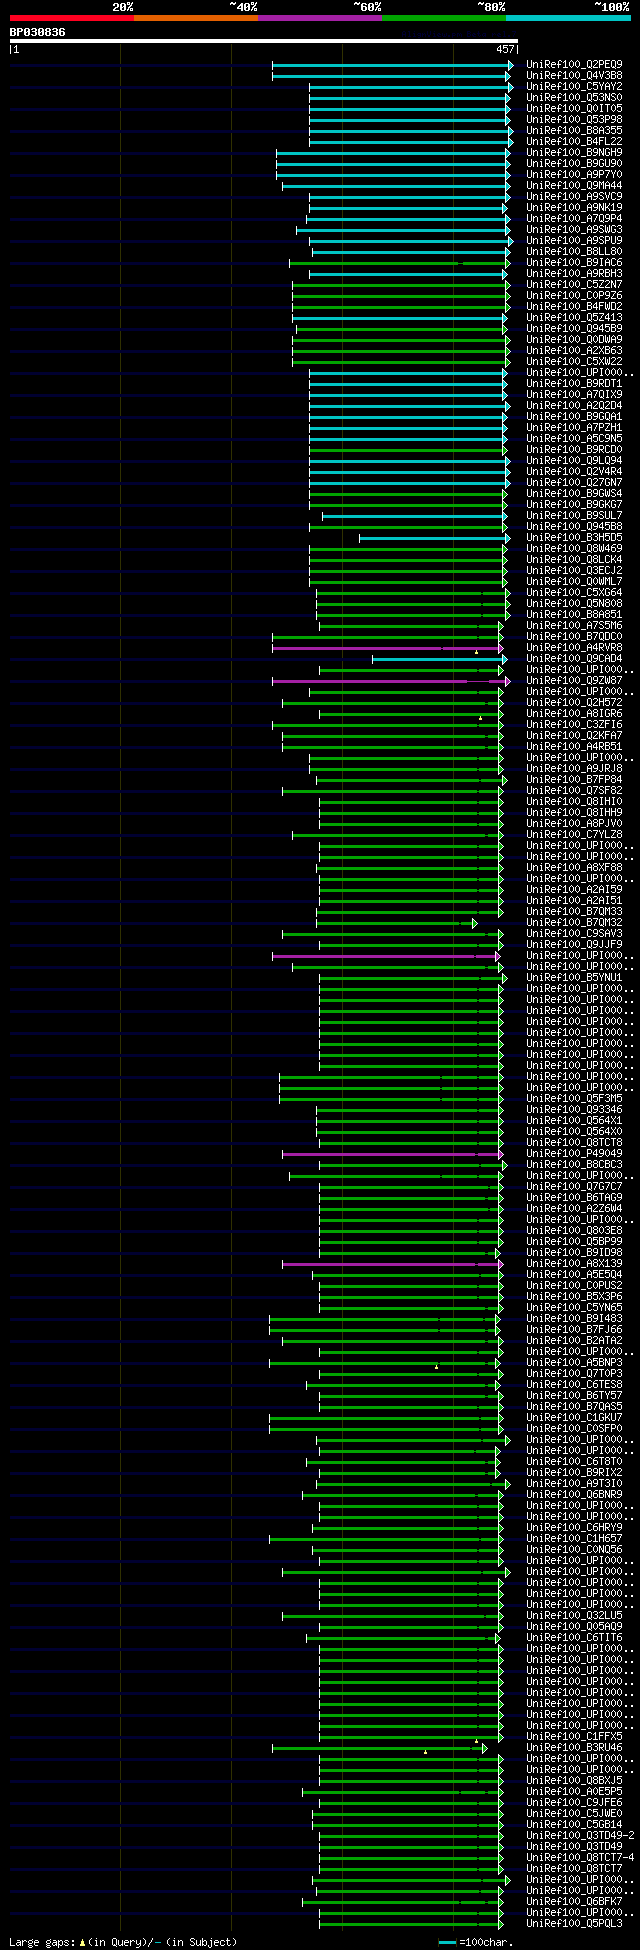640x1950 pixels.
Task: Select the UniRef100_C7YLZ8 label
Action: pyautogui.click(x=574, y=834)
